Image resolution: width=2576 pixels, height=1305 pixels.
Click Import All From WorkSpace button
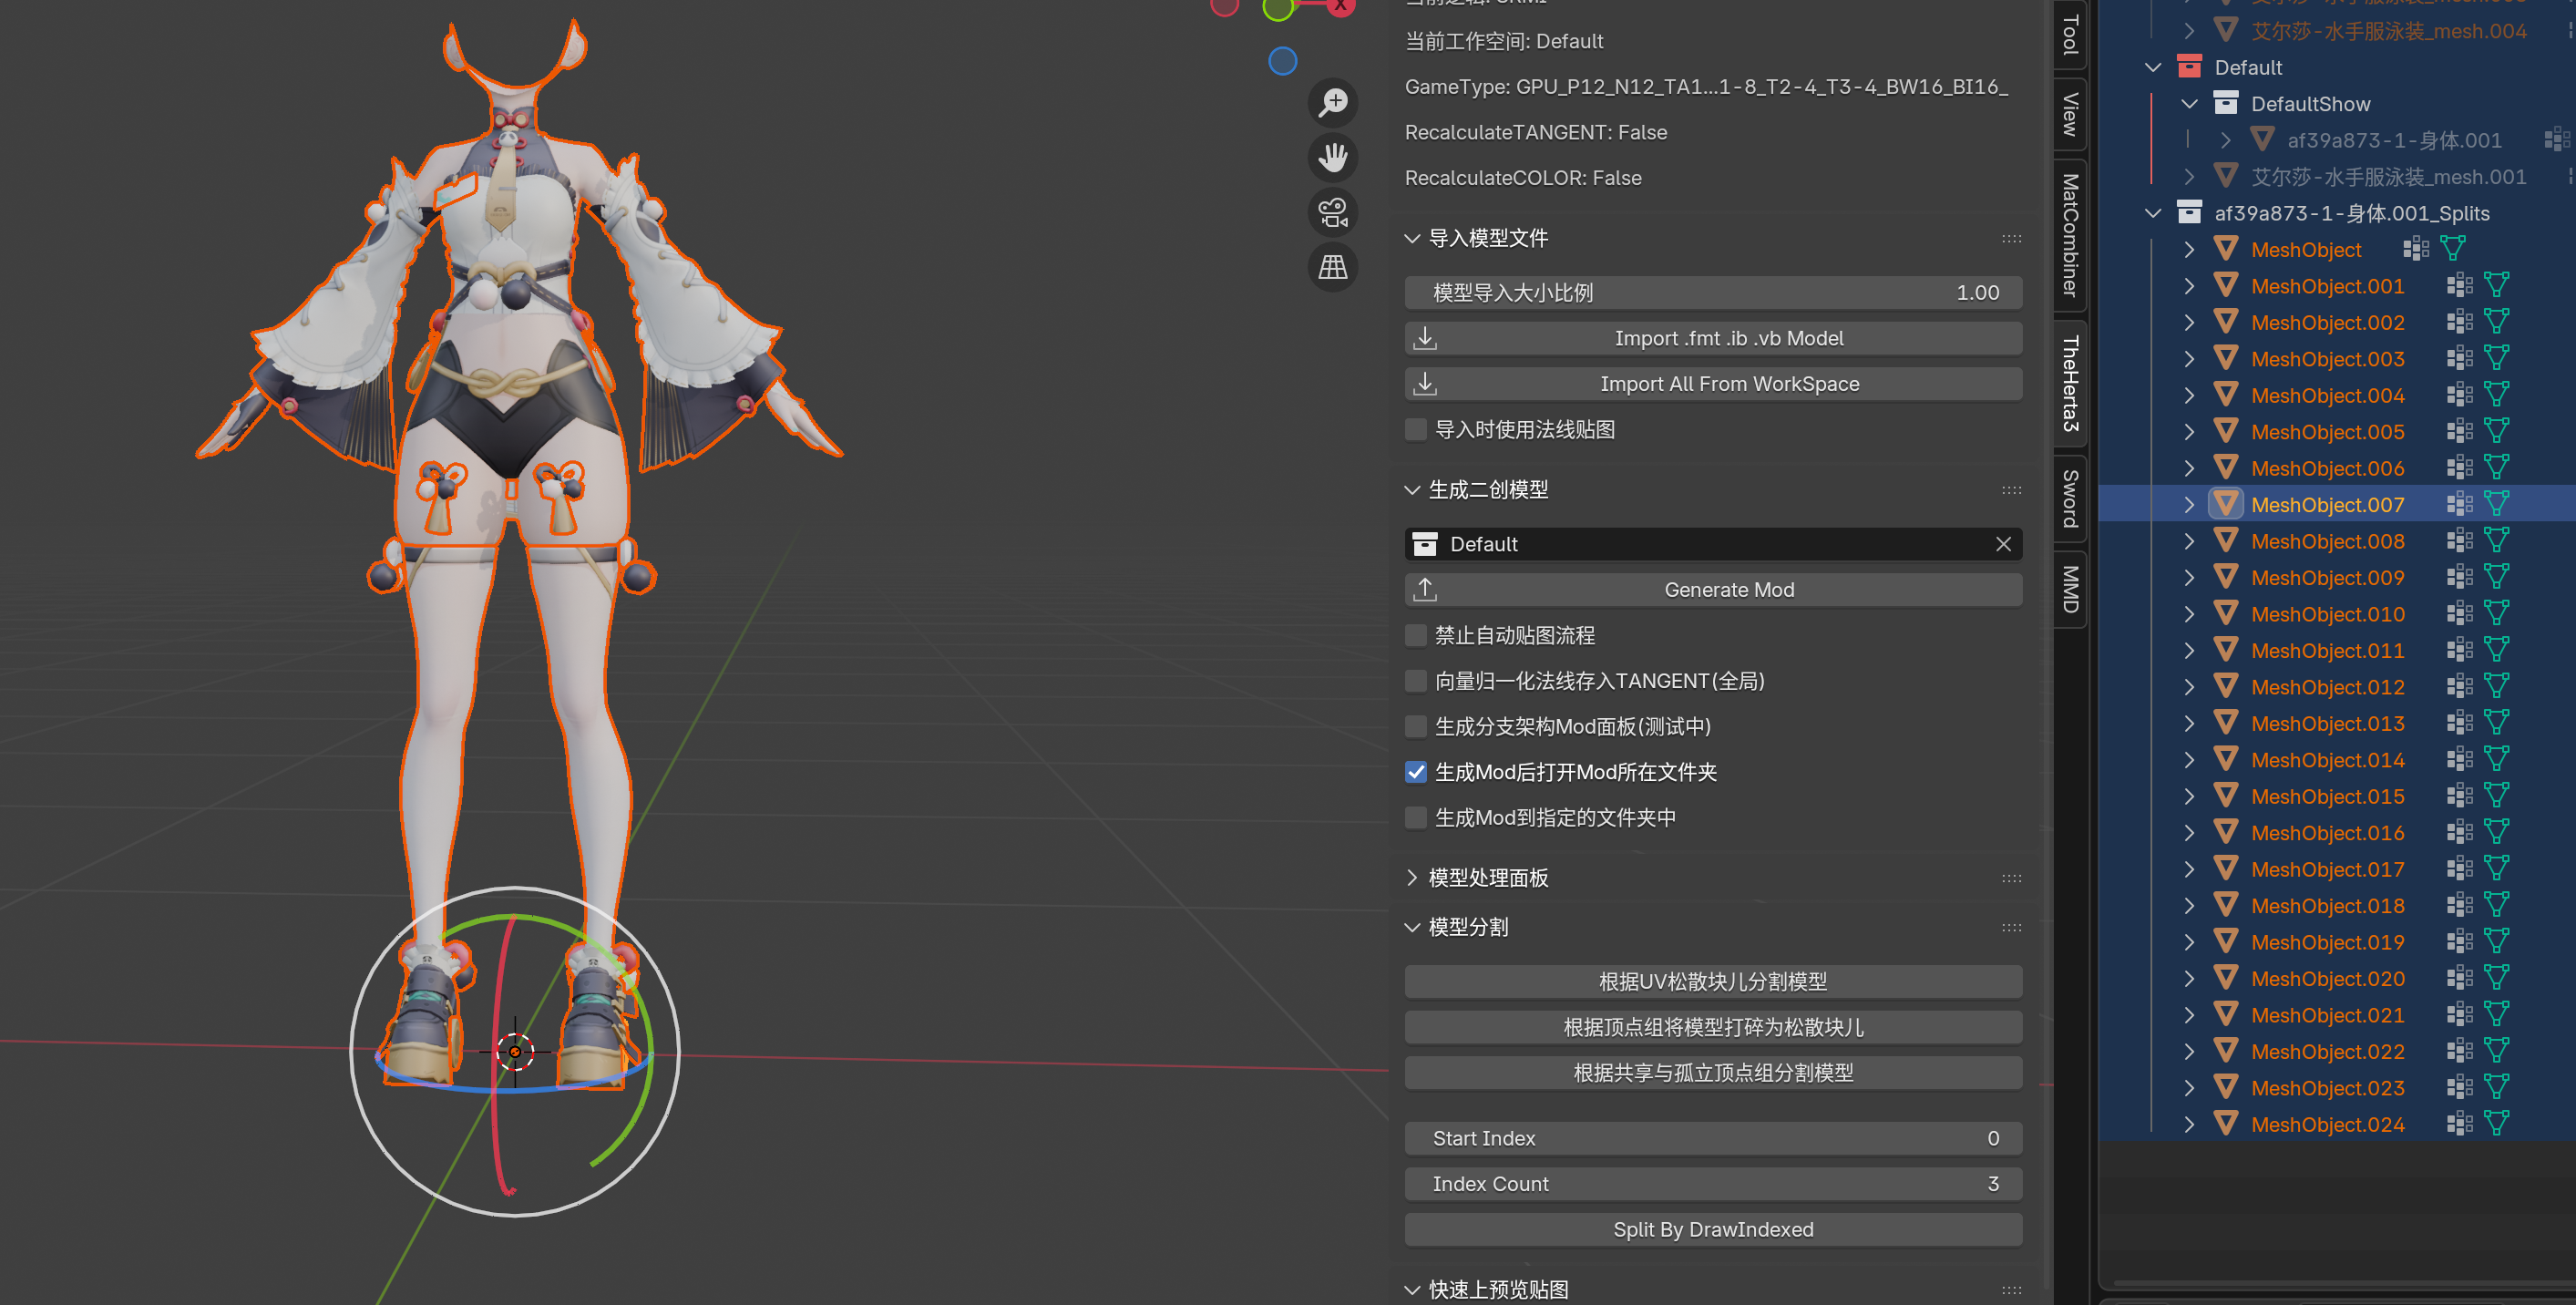point(1712,384)
